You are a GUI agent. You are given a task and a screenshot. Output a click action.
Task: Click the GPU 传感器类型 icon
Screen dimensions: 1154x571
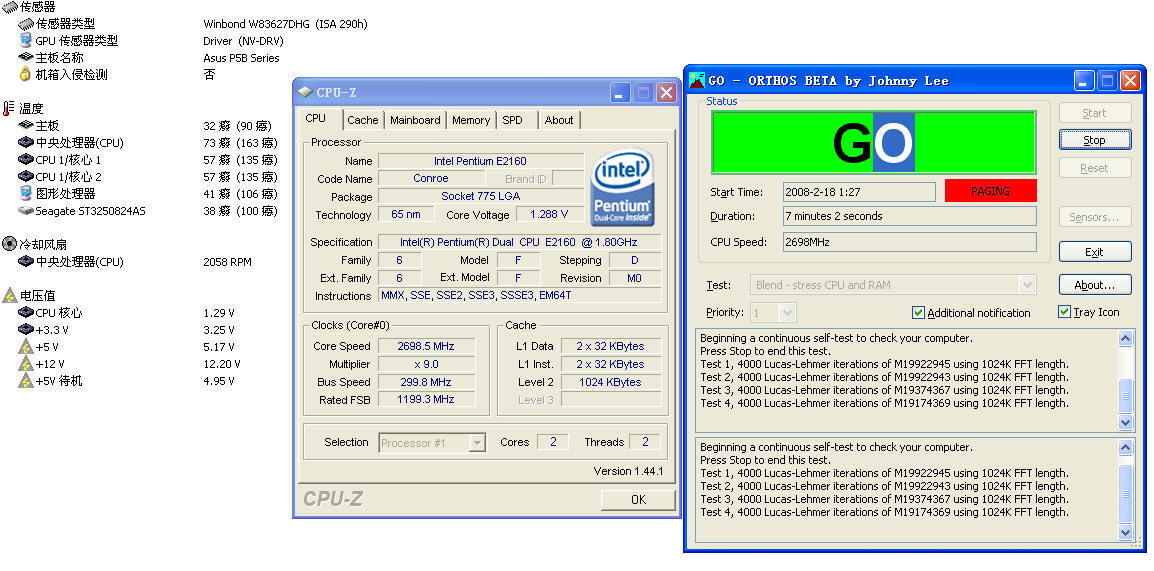26,41
